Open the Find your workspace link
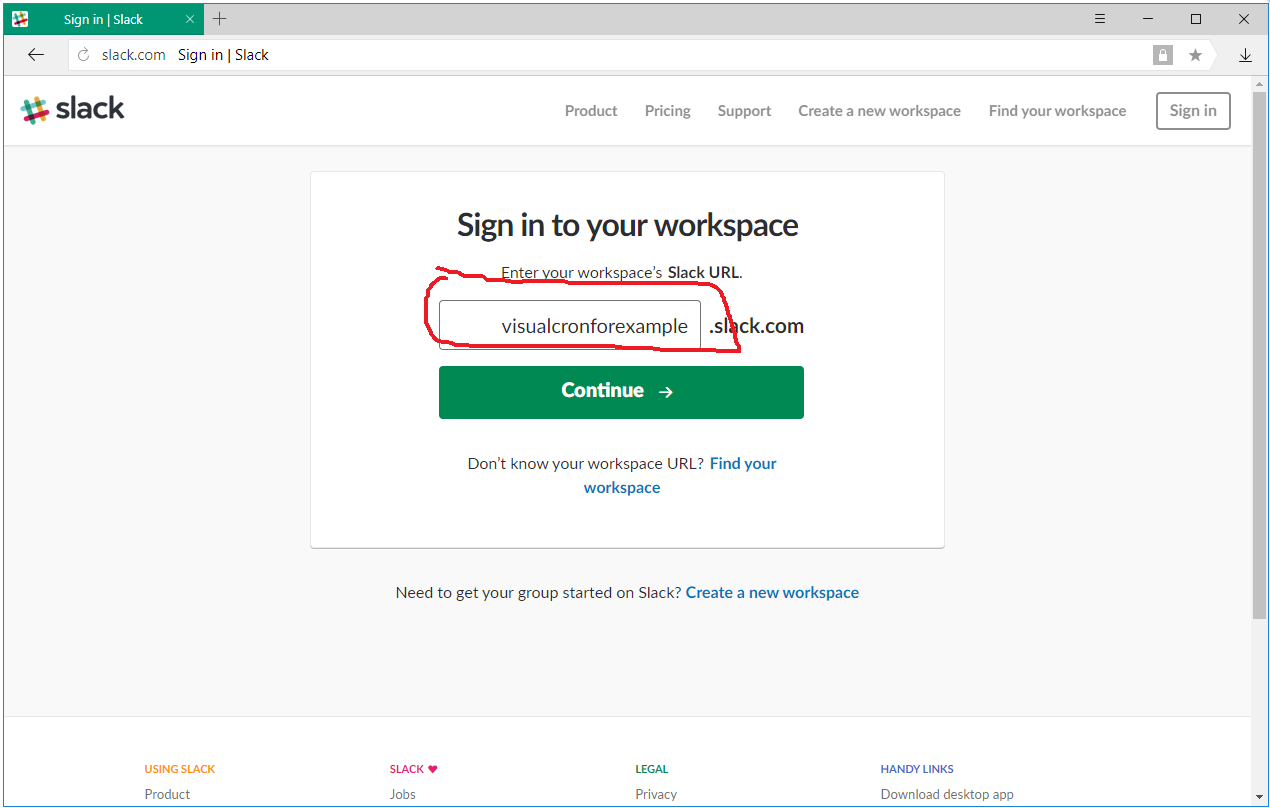Screen dimensions: 1270x808 1057,110
